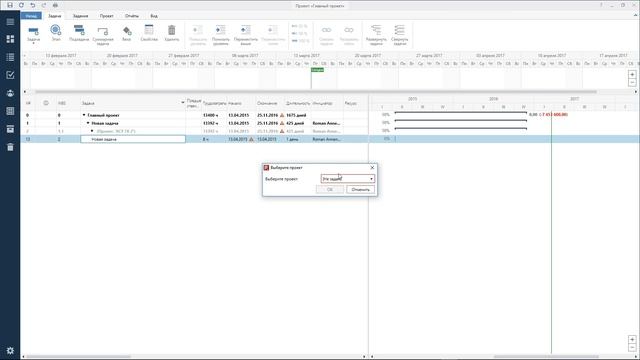Screen dimensions: 640x360
Task: Collapse the Главный проект tree row
Action: [84, 115]
